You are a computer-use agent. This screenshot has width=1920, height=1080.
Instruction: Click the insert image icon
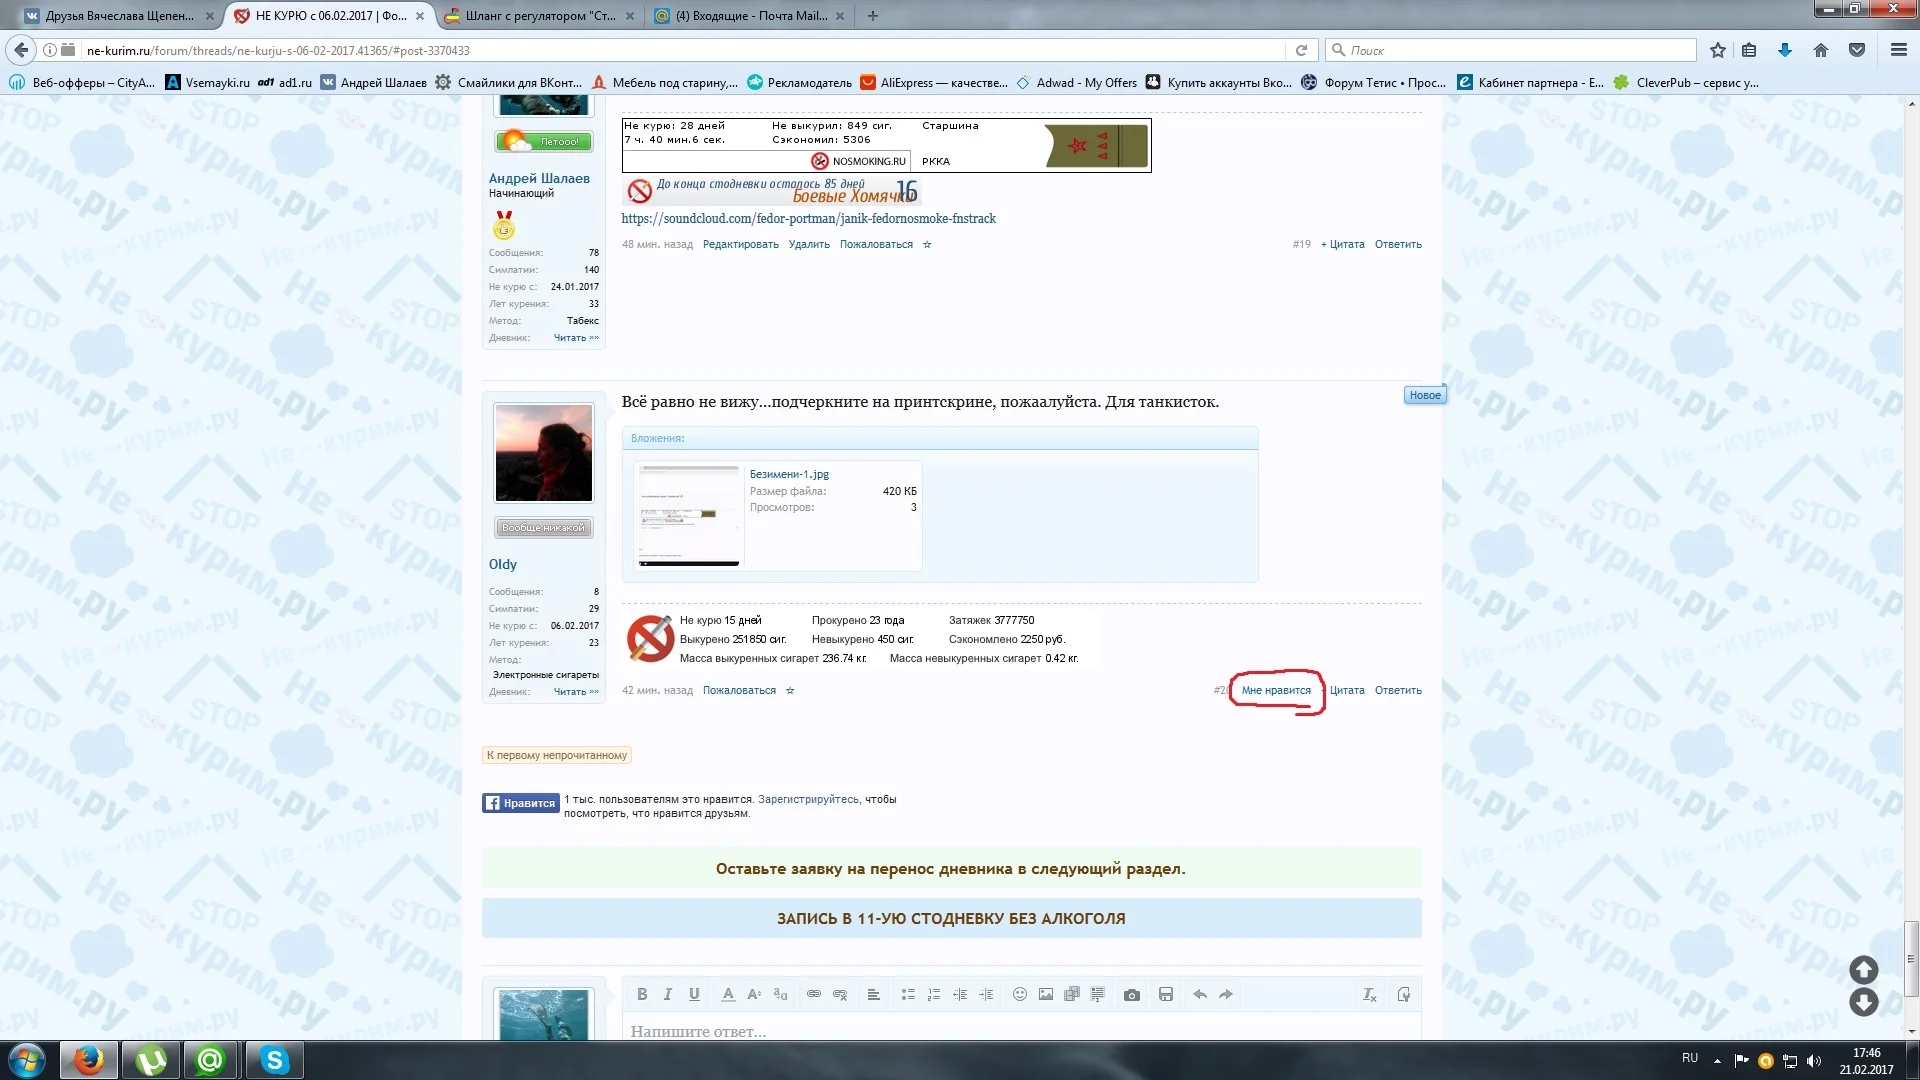click(1045, 994)
